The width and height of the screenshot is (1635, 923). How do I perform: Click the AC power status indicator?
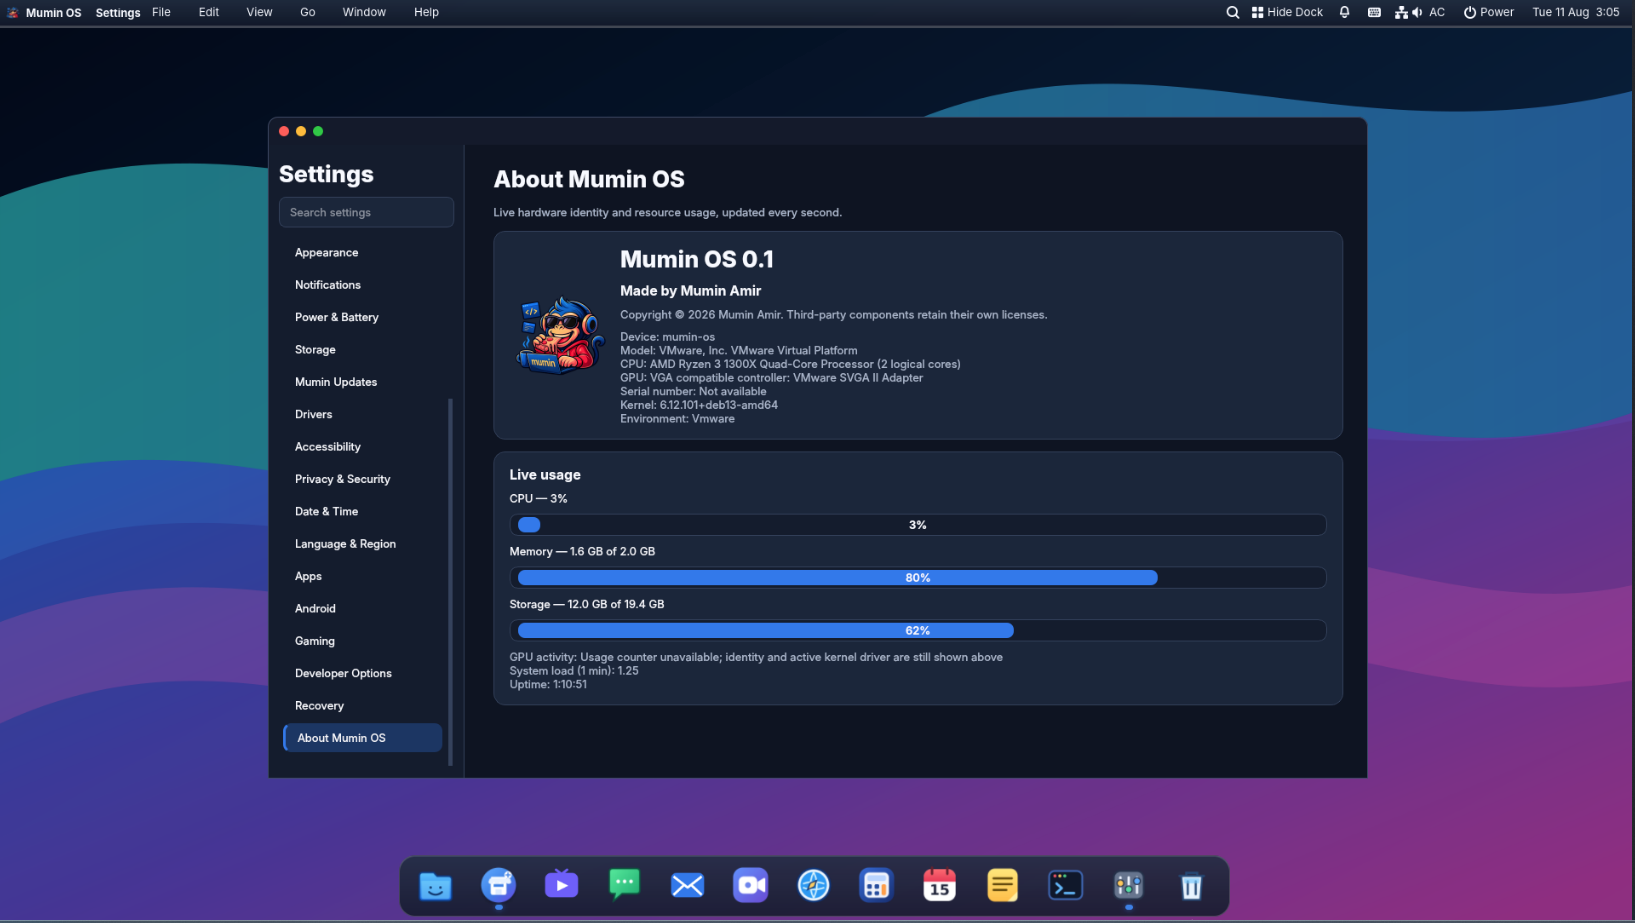(x=1437, y=12)
